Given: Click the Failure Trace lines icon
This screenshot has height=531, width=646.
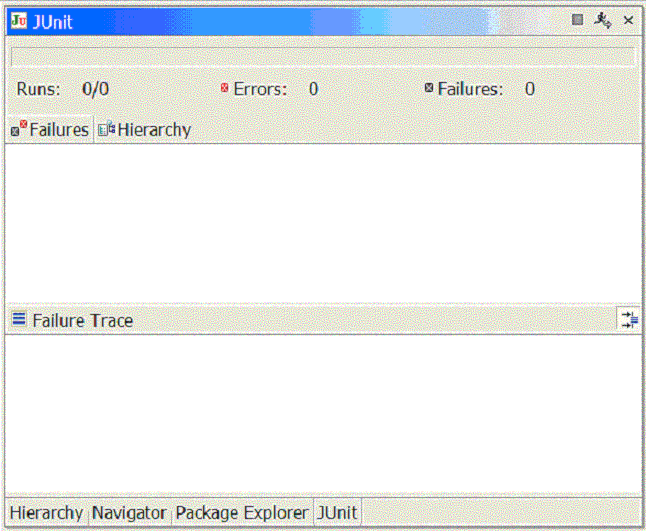Looking at the screenshot, I should [x=19, y=320].
